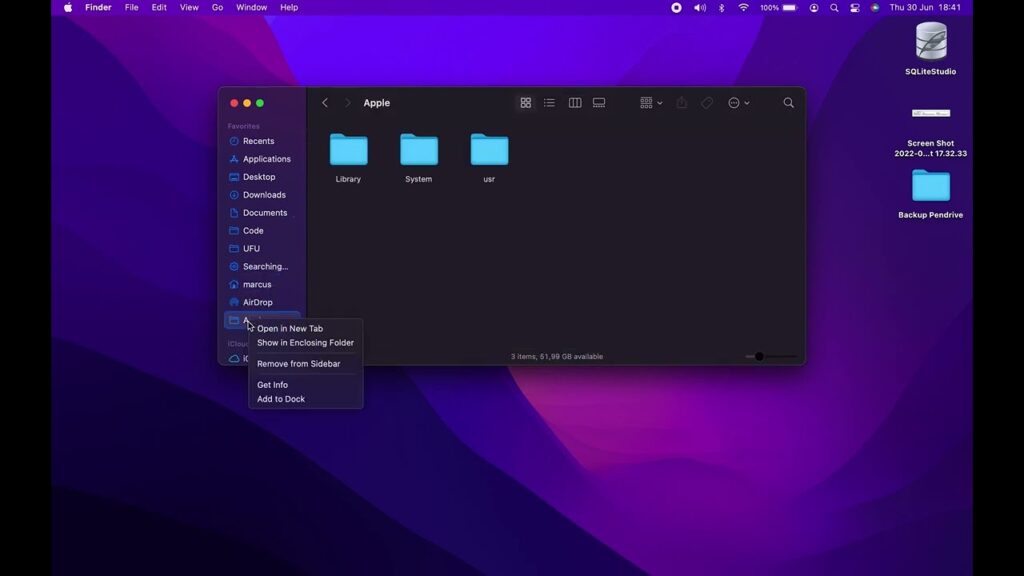Image resolution: width=1024 pixels, height=576 pixels.
Task: Select the Screen Shot desktop file
Action: 931,131
